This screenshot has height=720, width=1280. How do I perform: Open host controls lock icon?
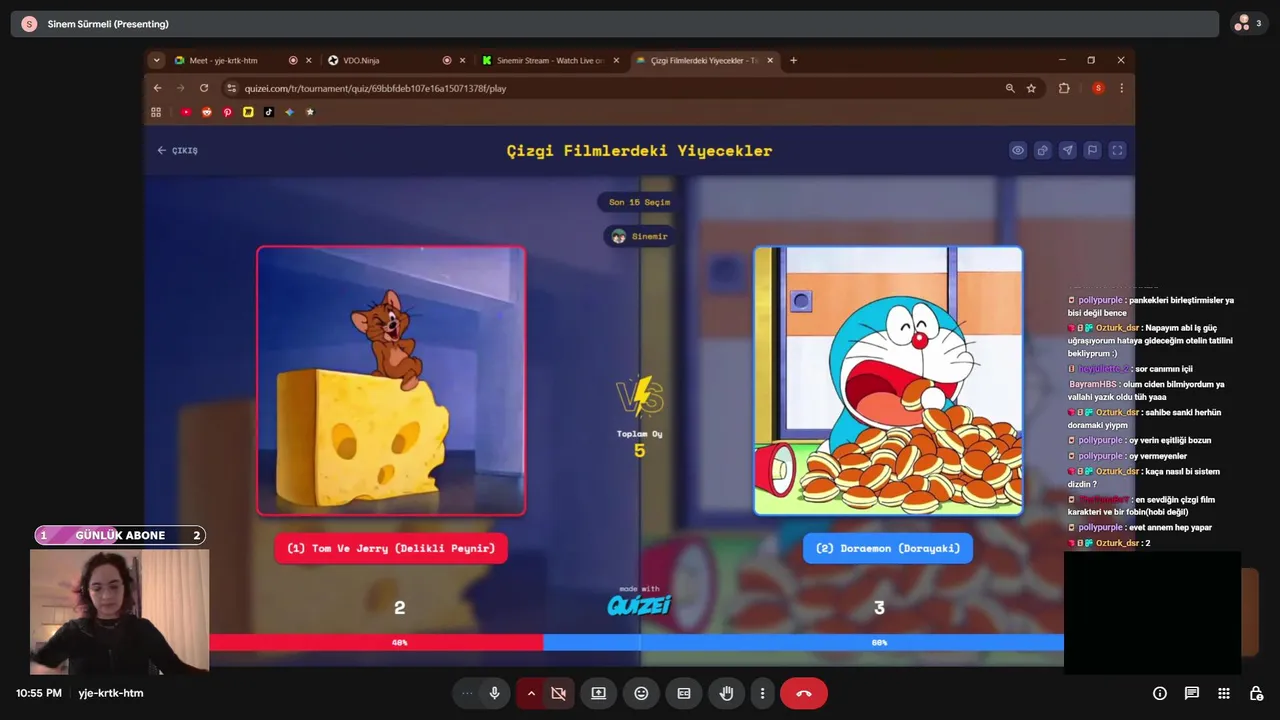pos(1256,693)
